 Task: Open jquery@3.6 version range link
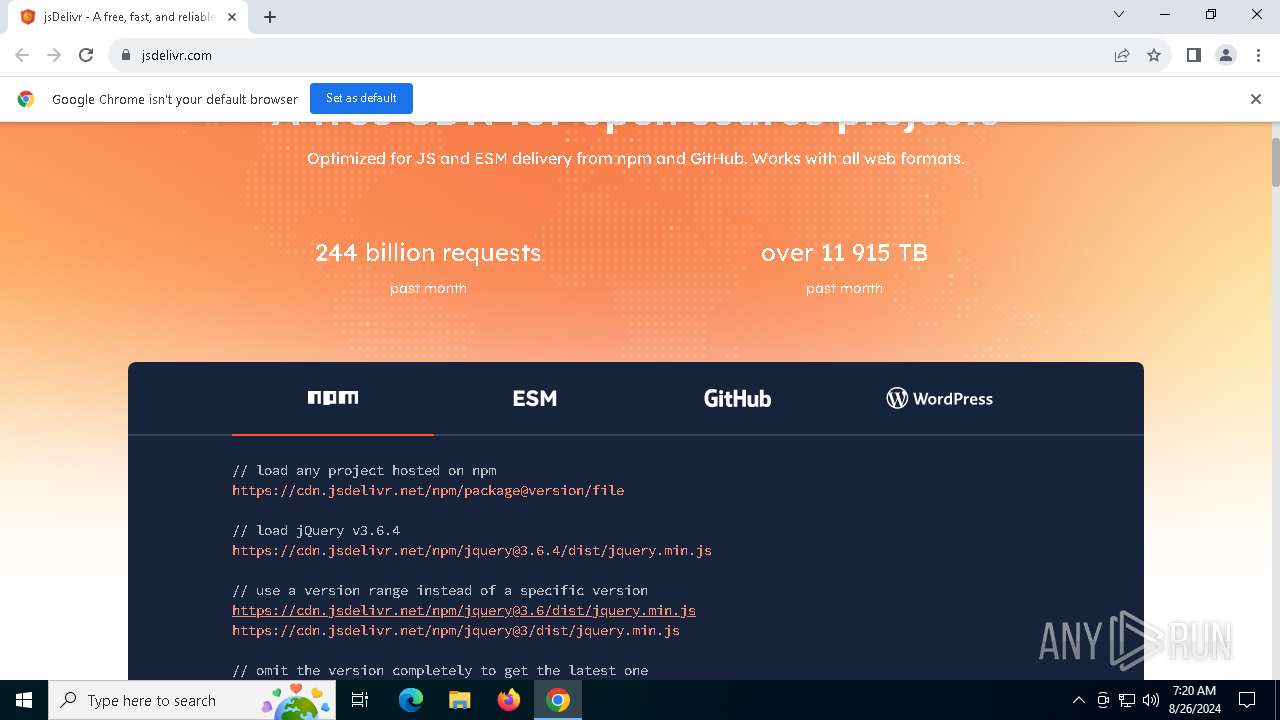[x=464, y=610]
